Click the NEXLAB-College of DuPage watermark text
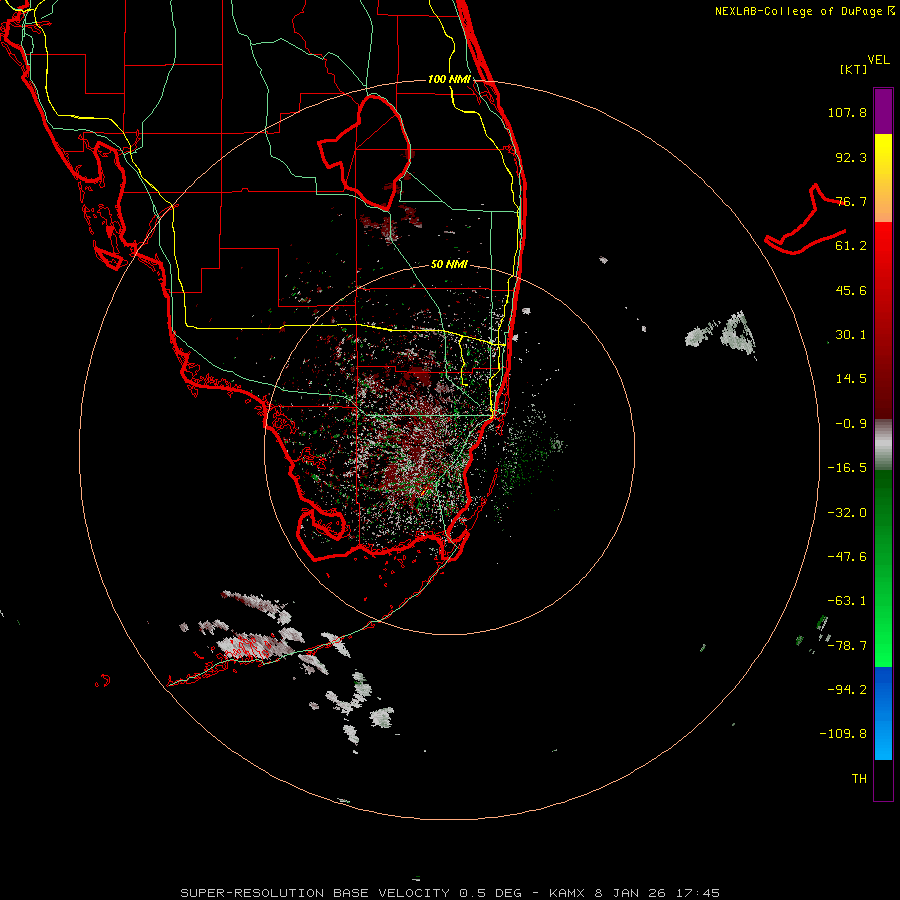Screen dimensions: 900x900 coord(804,11)
